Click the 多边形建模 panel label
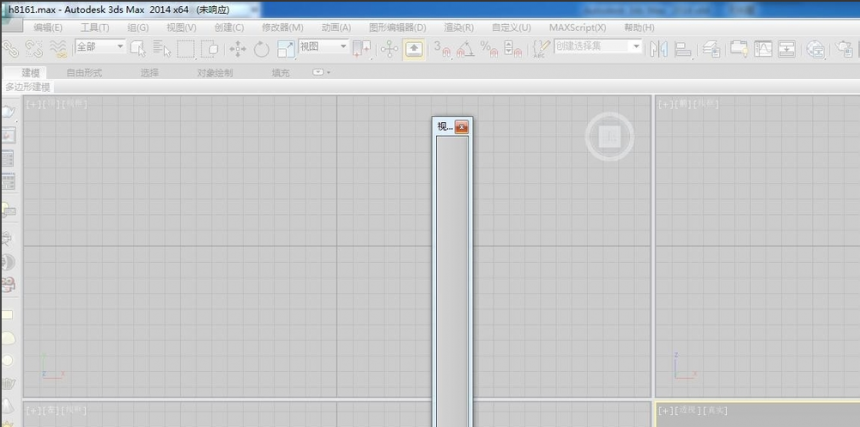This screenshot has height=427, width=860. coord(28,87)
